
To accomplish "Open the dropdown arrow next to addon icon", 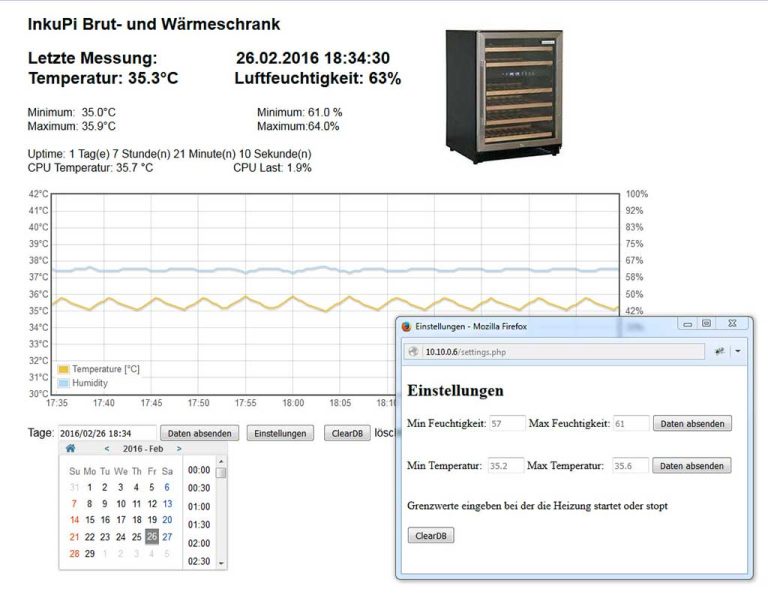I will [738, 351].
